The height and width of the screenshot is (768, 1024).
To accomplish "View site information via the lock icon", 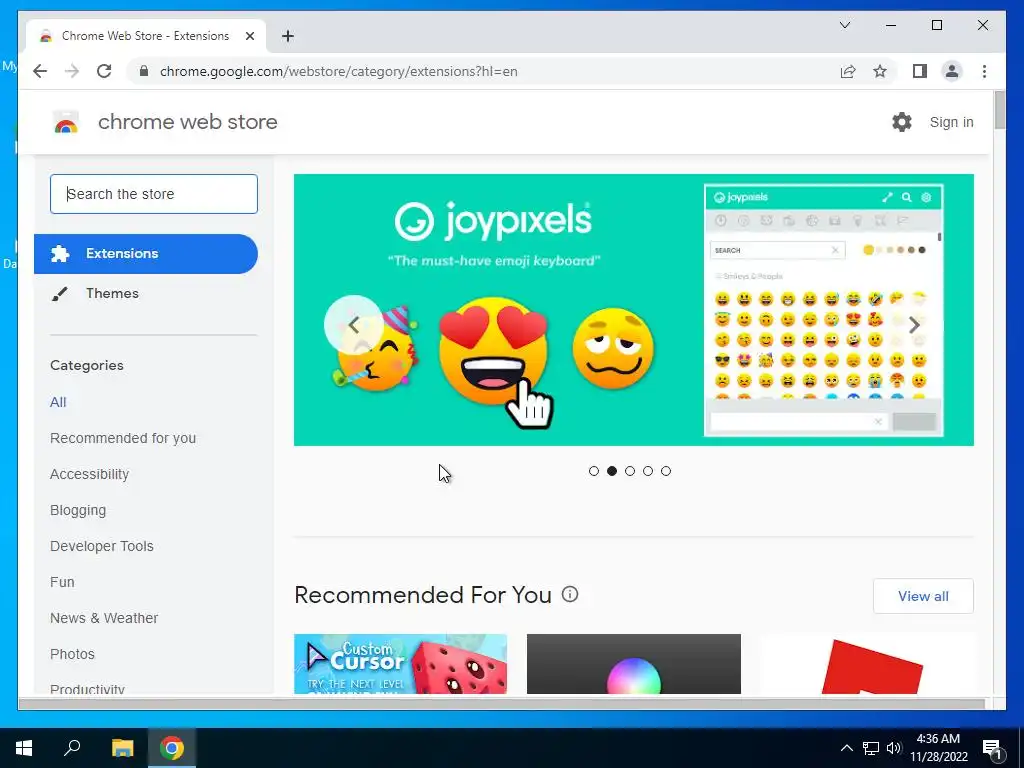I will 144,71.
